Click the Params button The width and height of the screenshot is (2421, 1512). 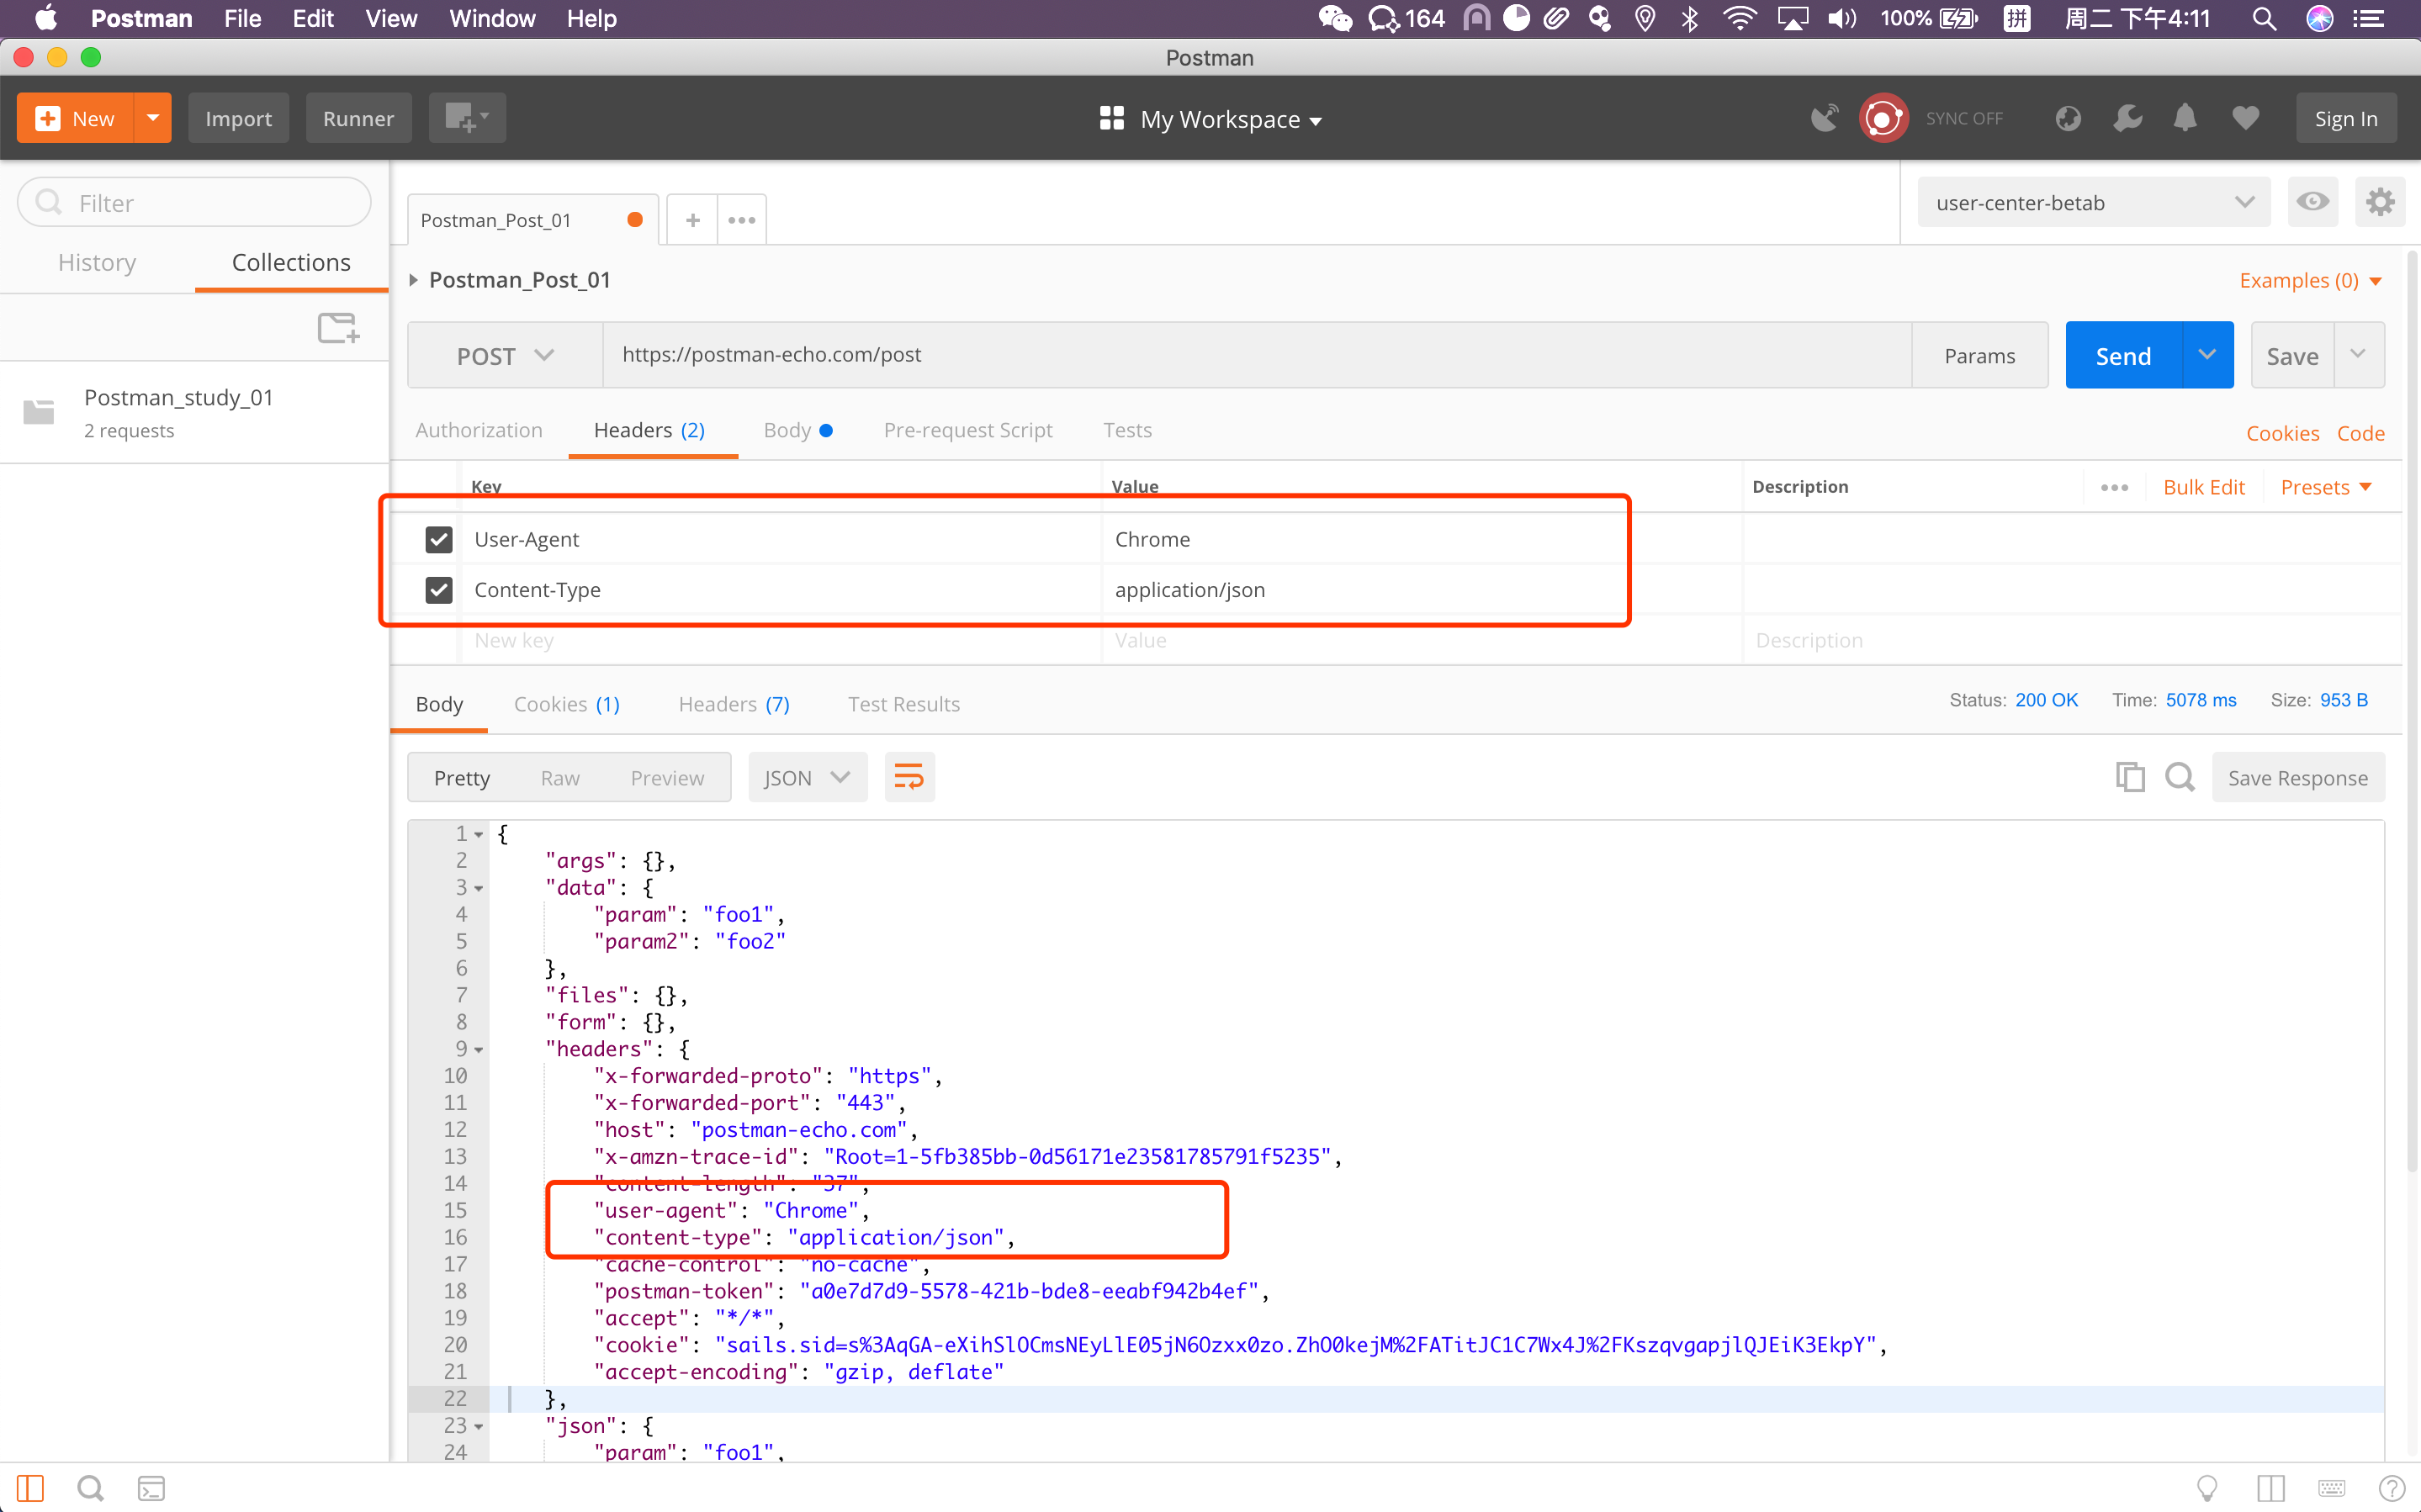coord(1979,355)
